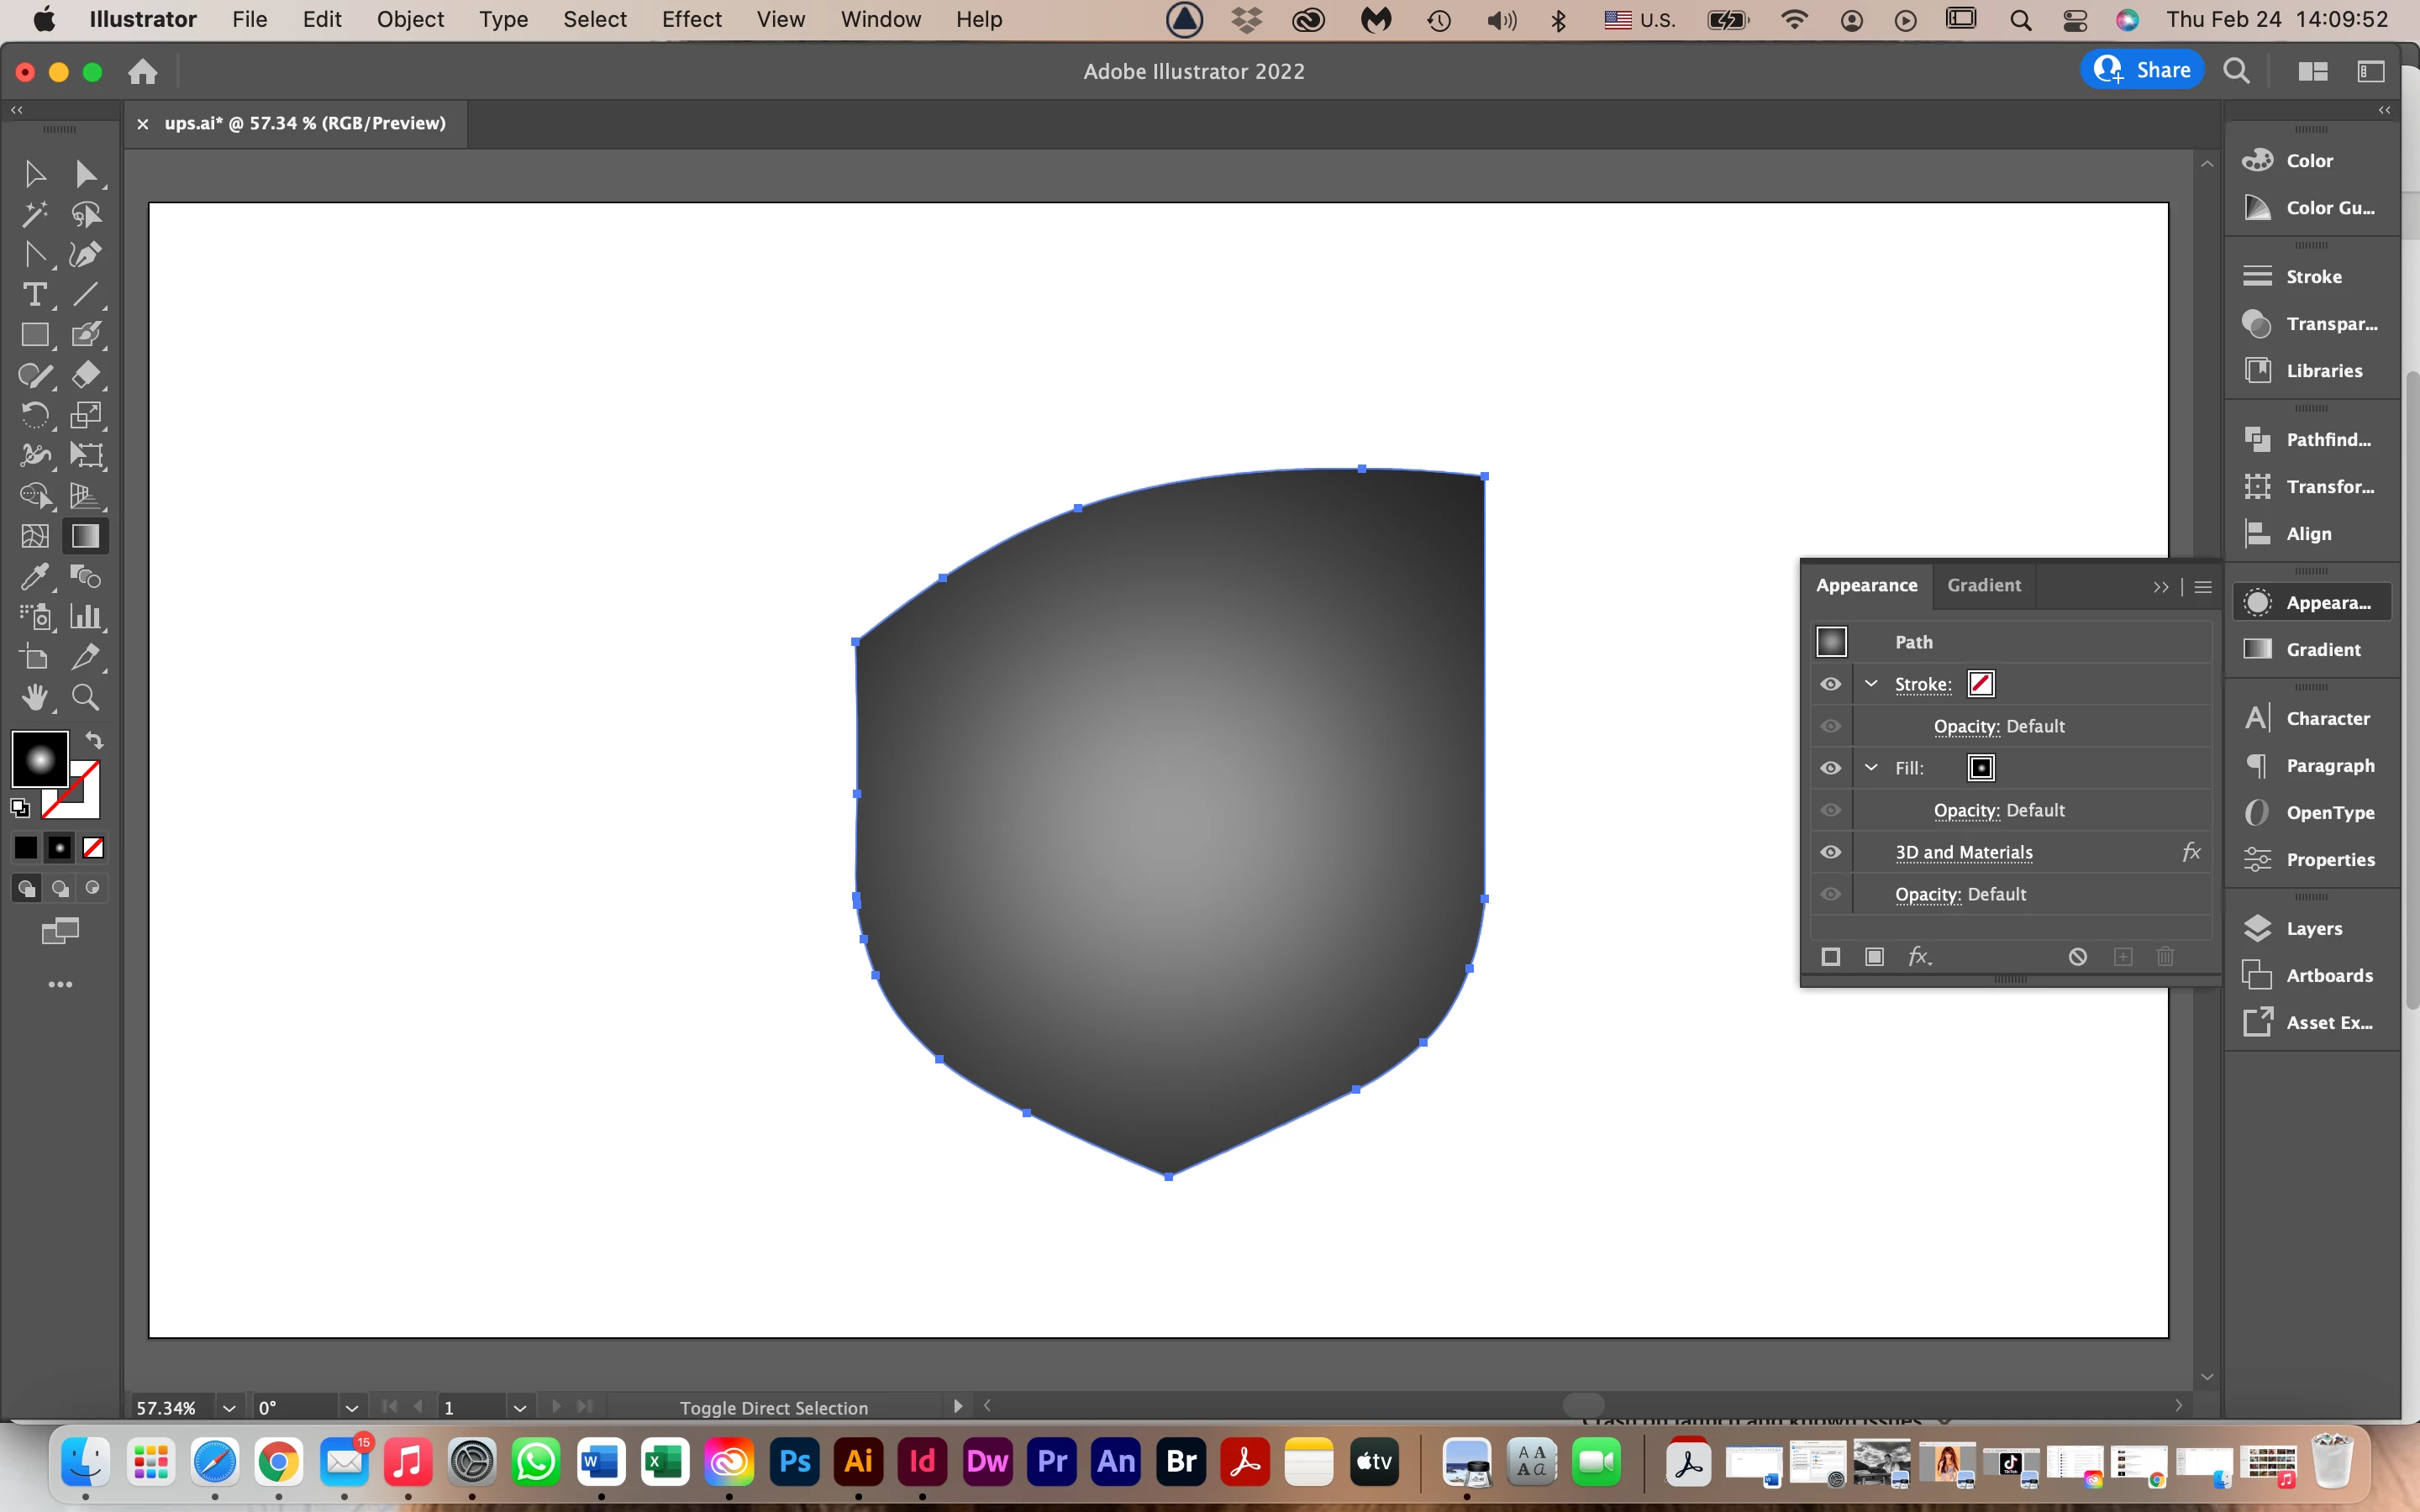
Task: Open the 3D and Materials effect link
Action: (x=1964, y=852)
